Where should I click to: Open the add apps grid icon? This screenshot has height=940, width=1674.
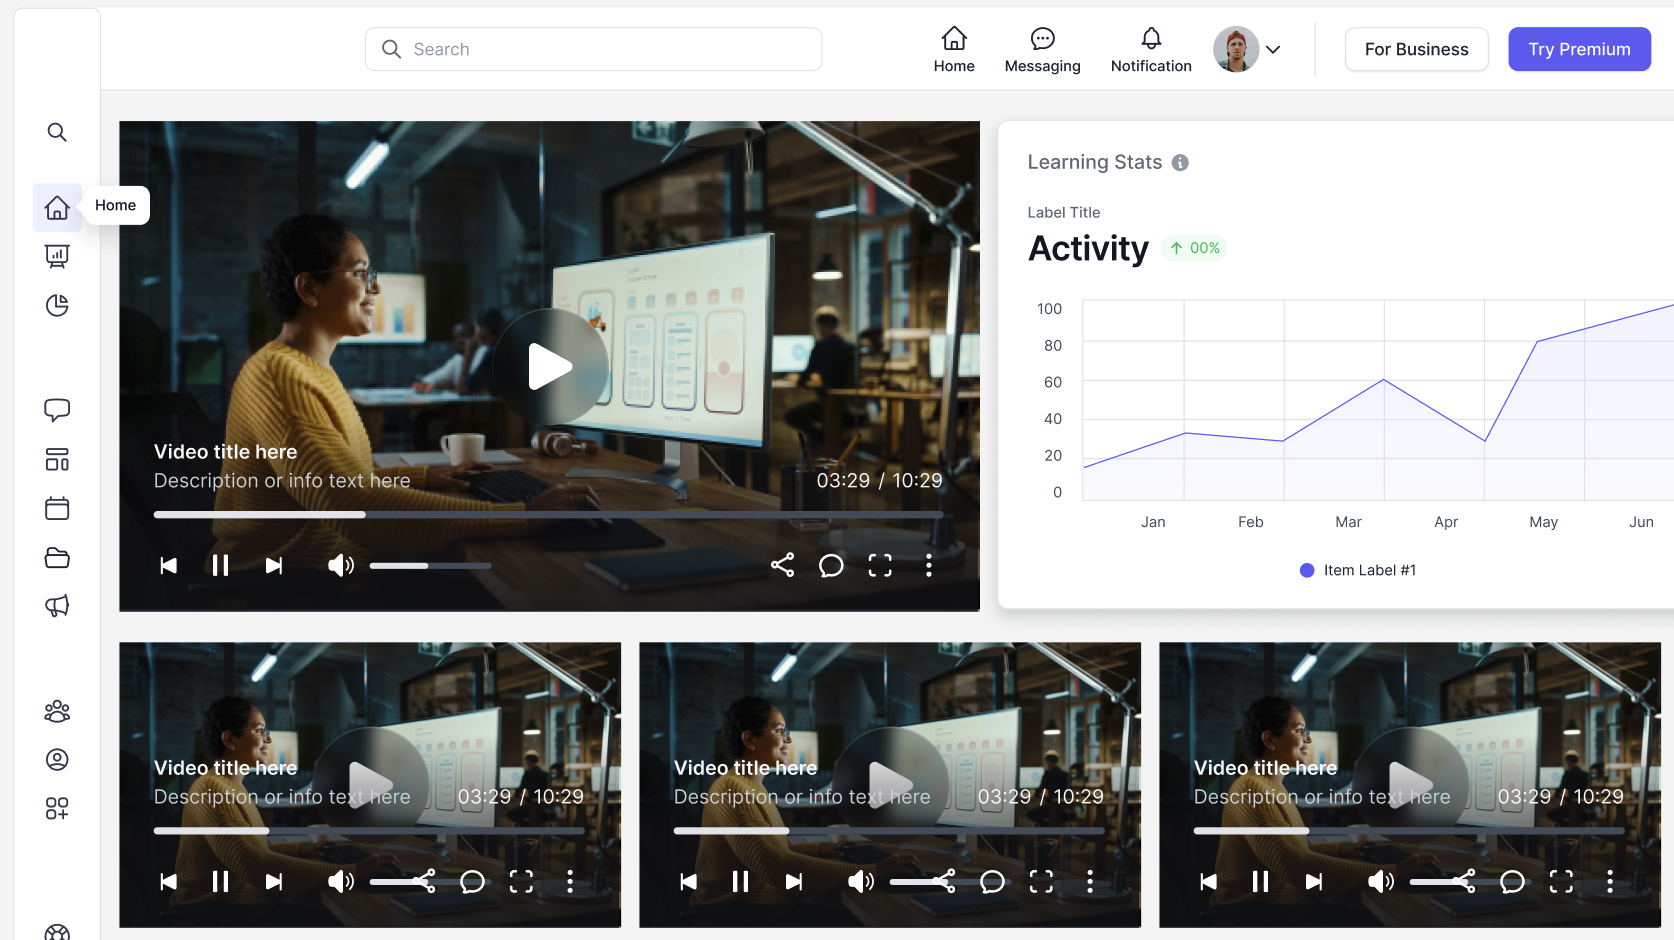point(57,808)
